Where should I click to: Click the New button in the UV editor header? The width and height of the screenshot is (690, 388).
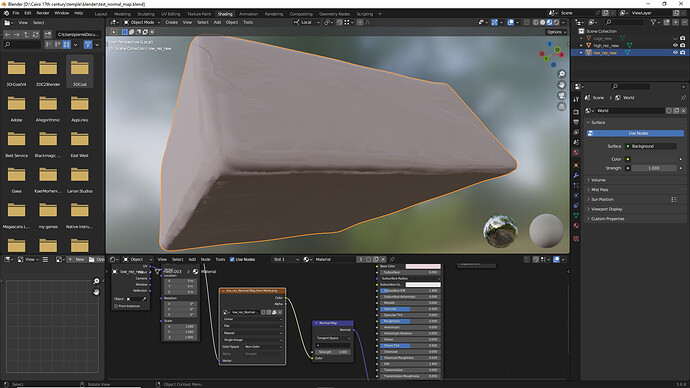(76, 260)
